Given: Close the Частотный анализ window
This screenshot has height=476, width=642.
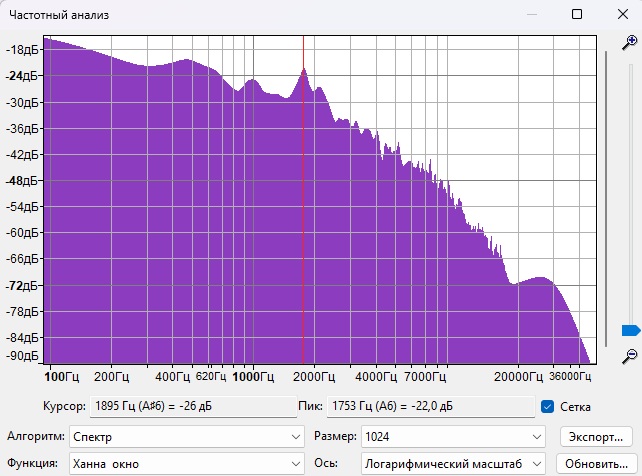Looking at the screenshot, I should pos(623,14).
